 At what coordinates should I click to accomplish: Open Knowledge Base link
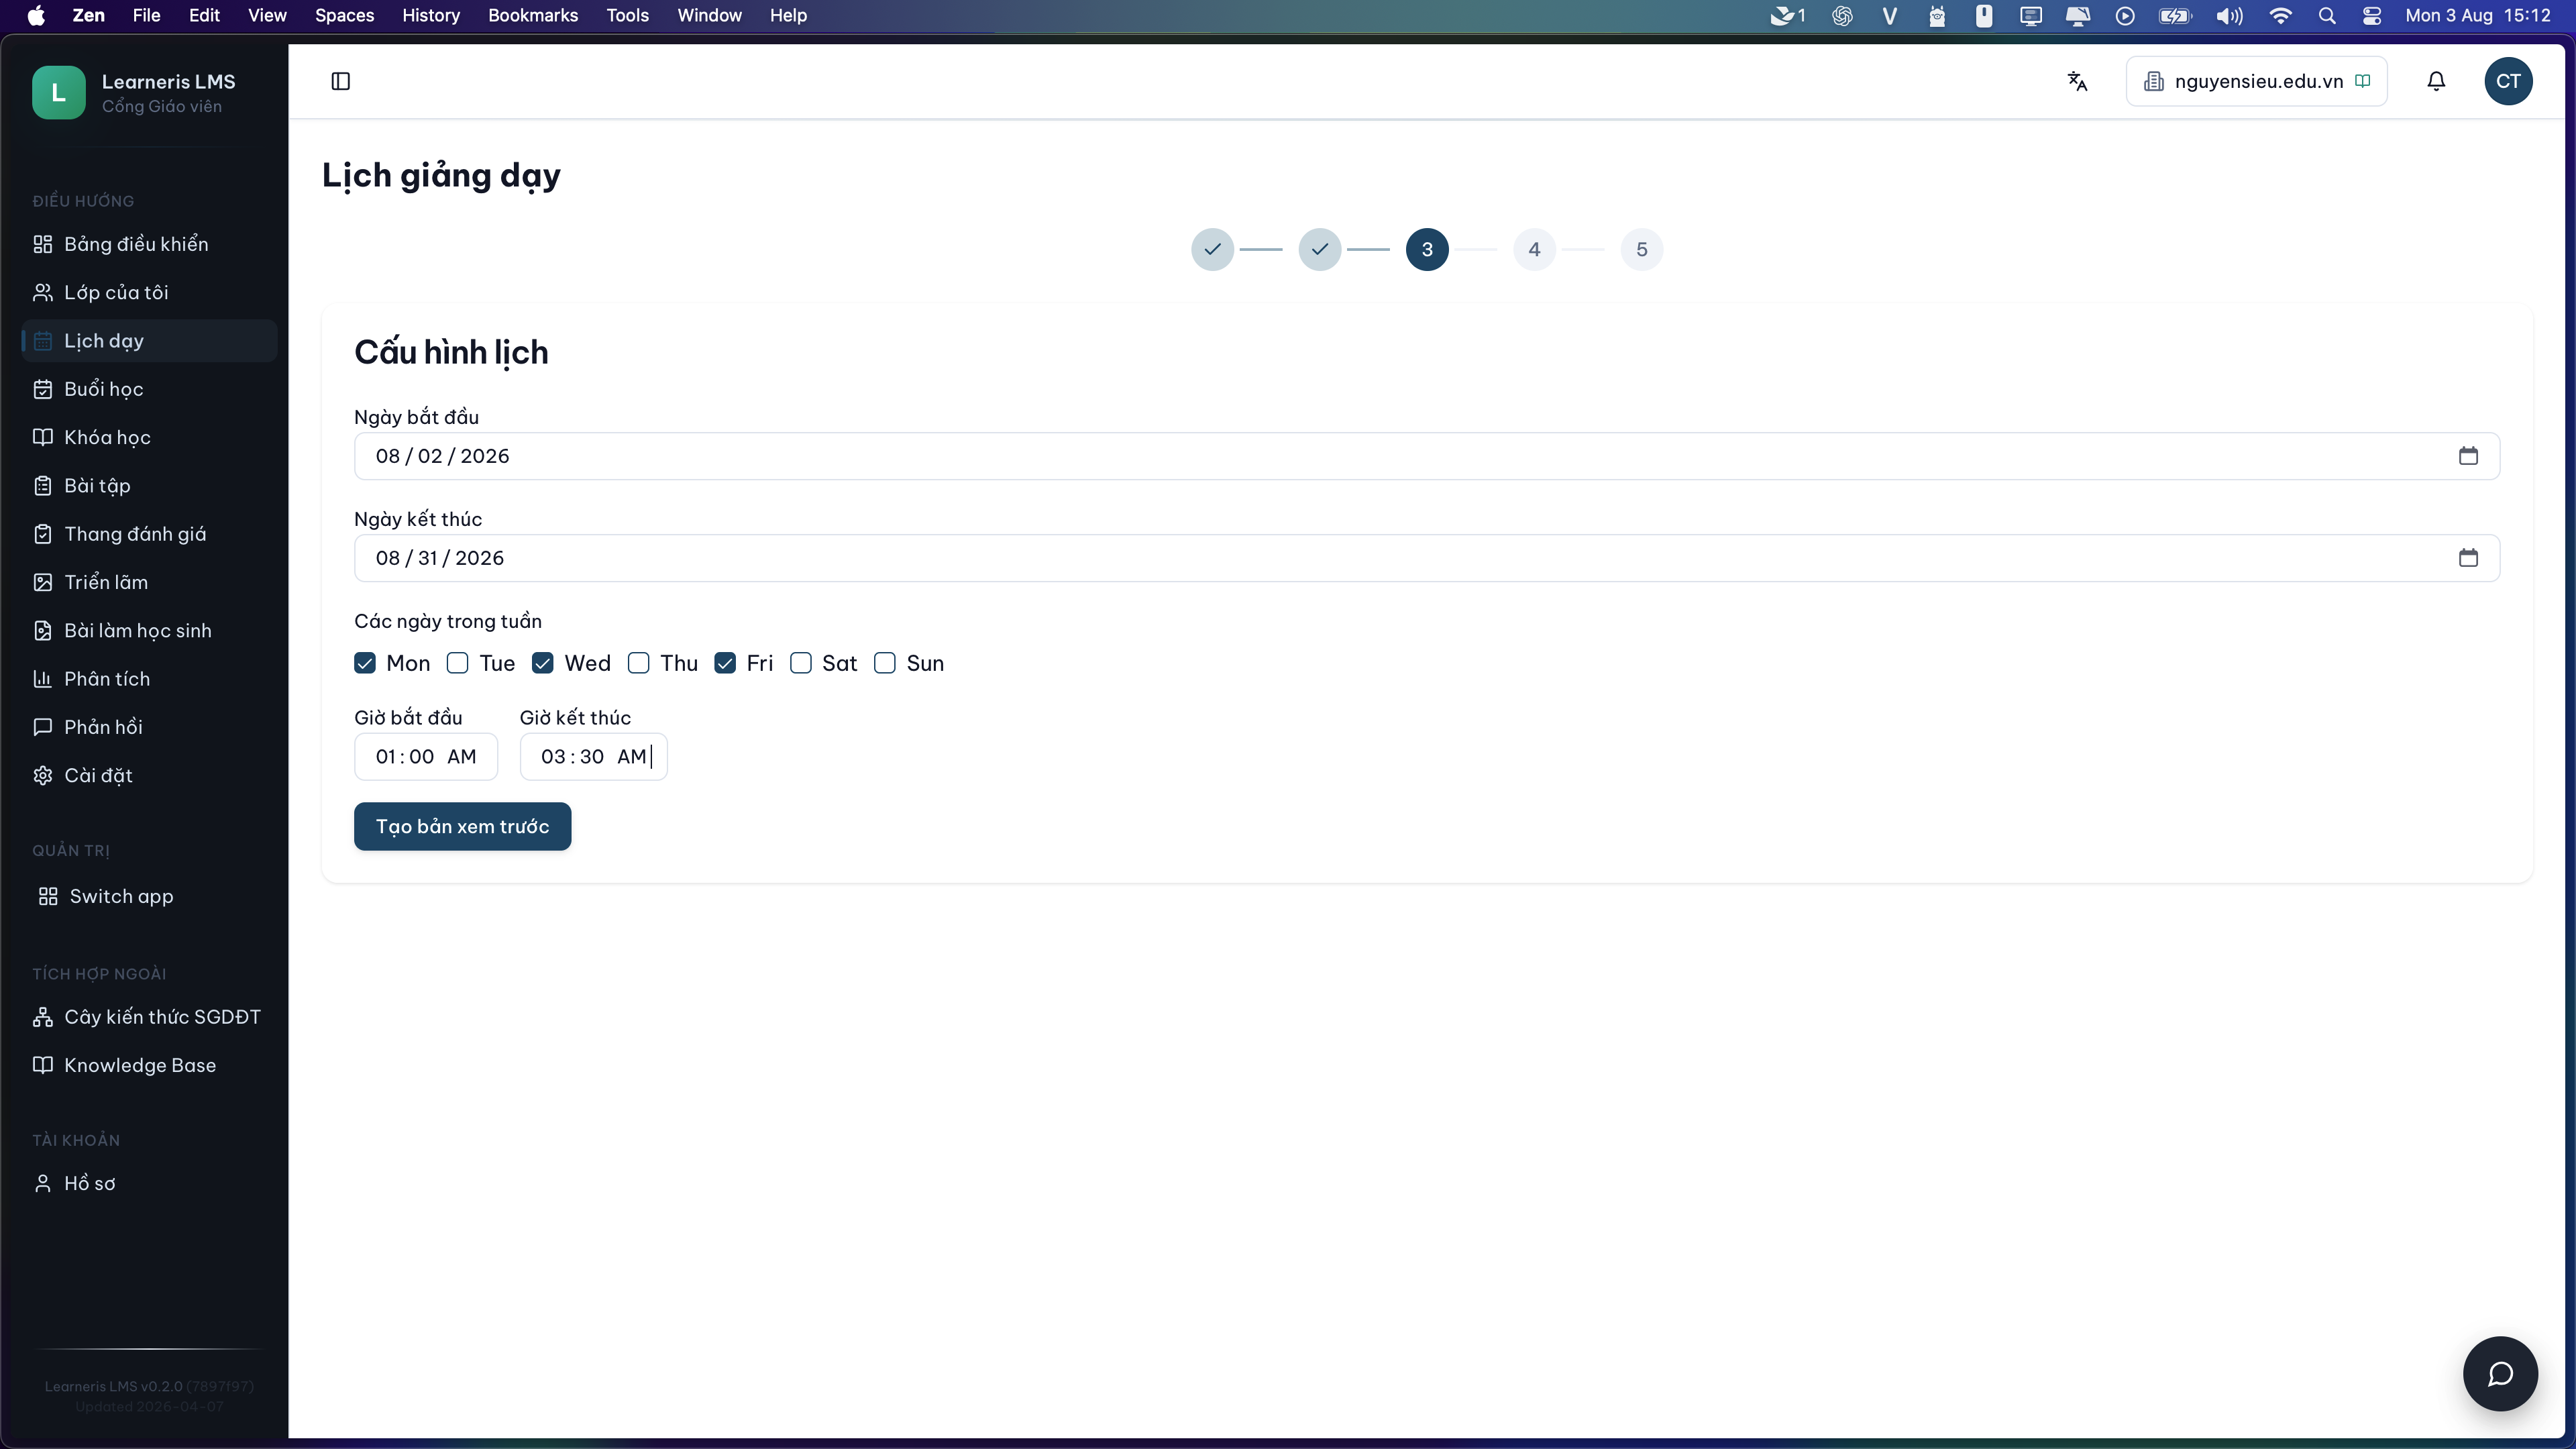[149, 1065]
